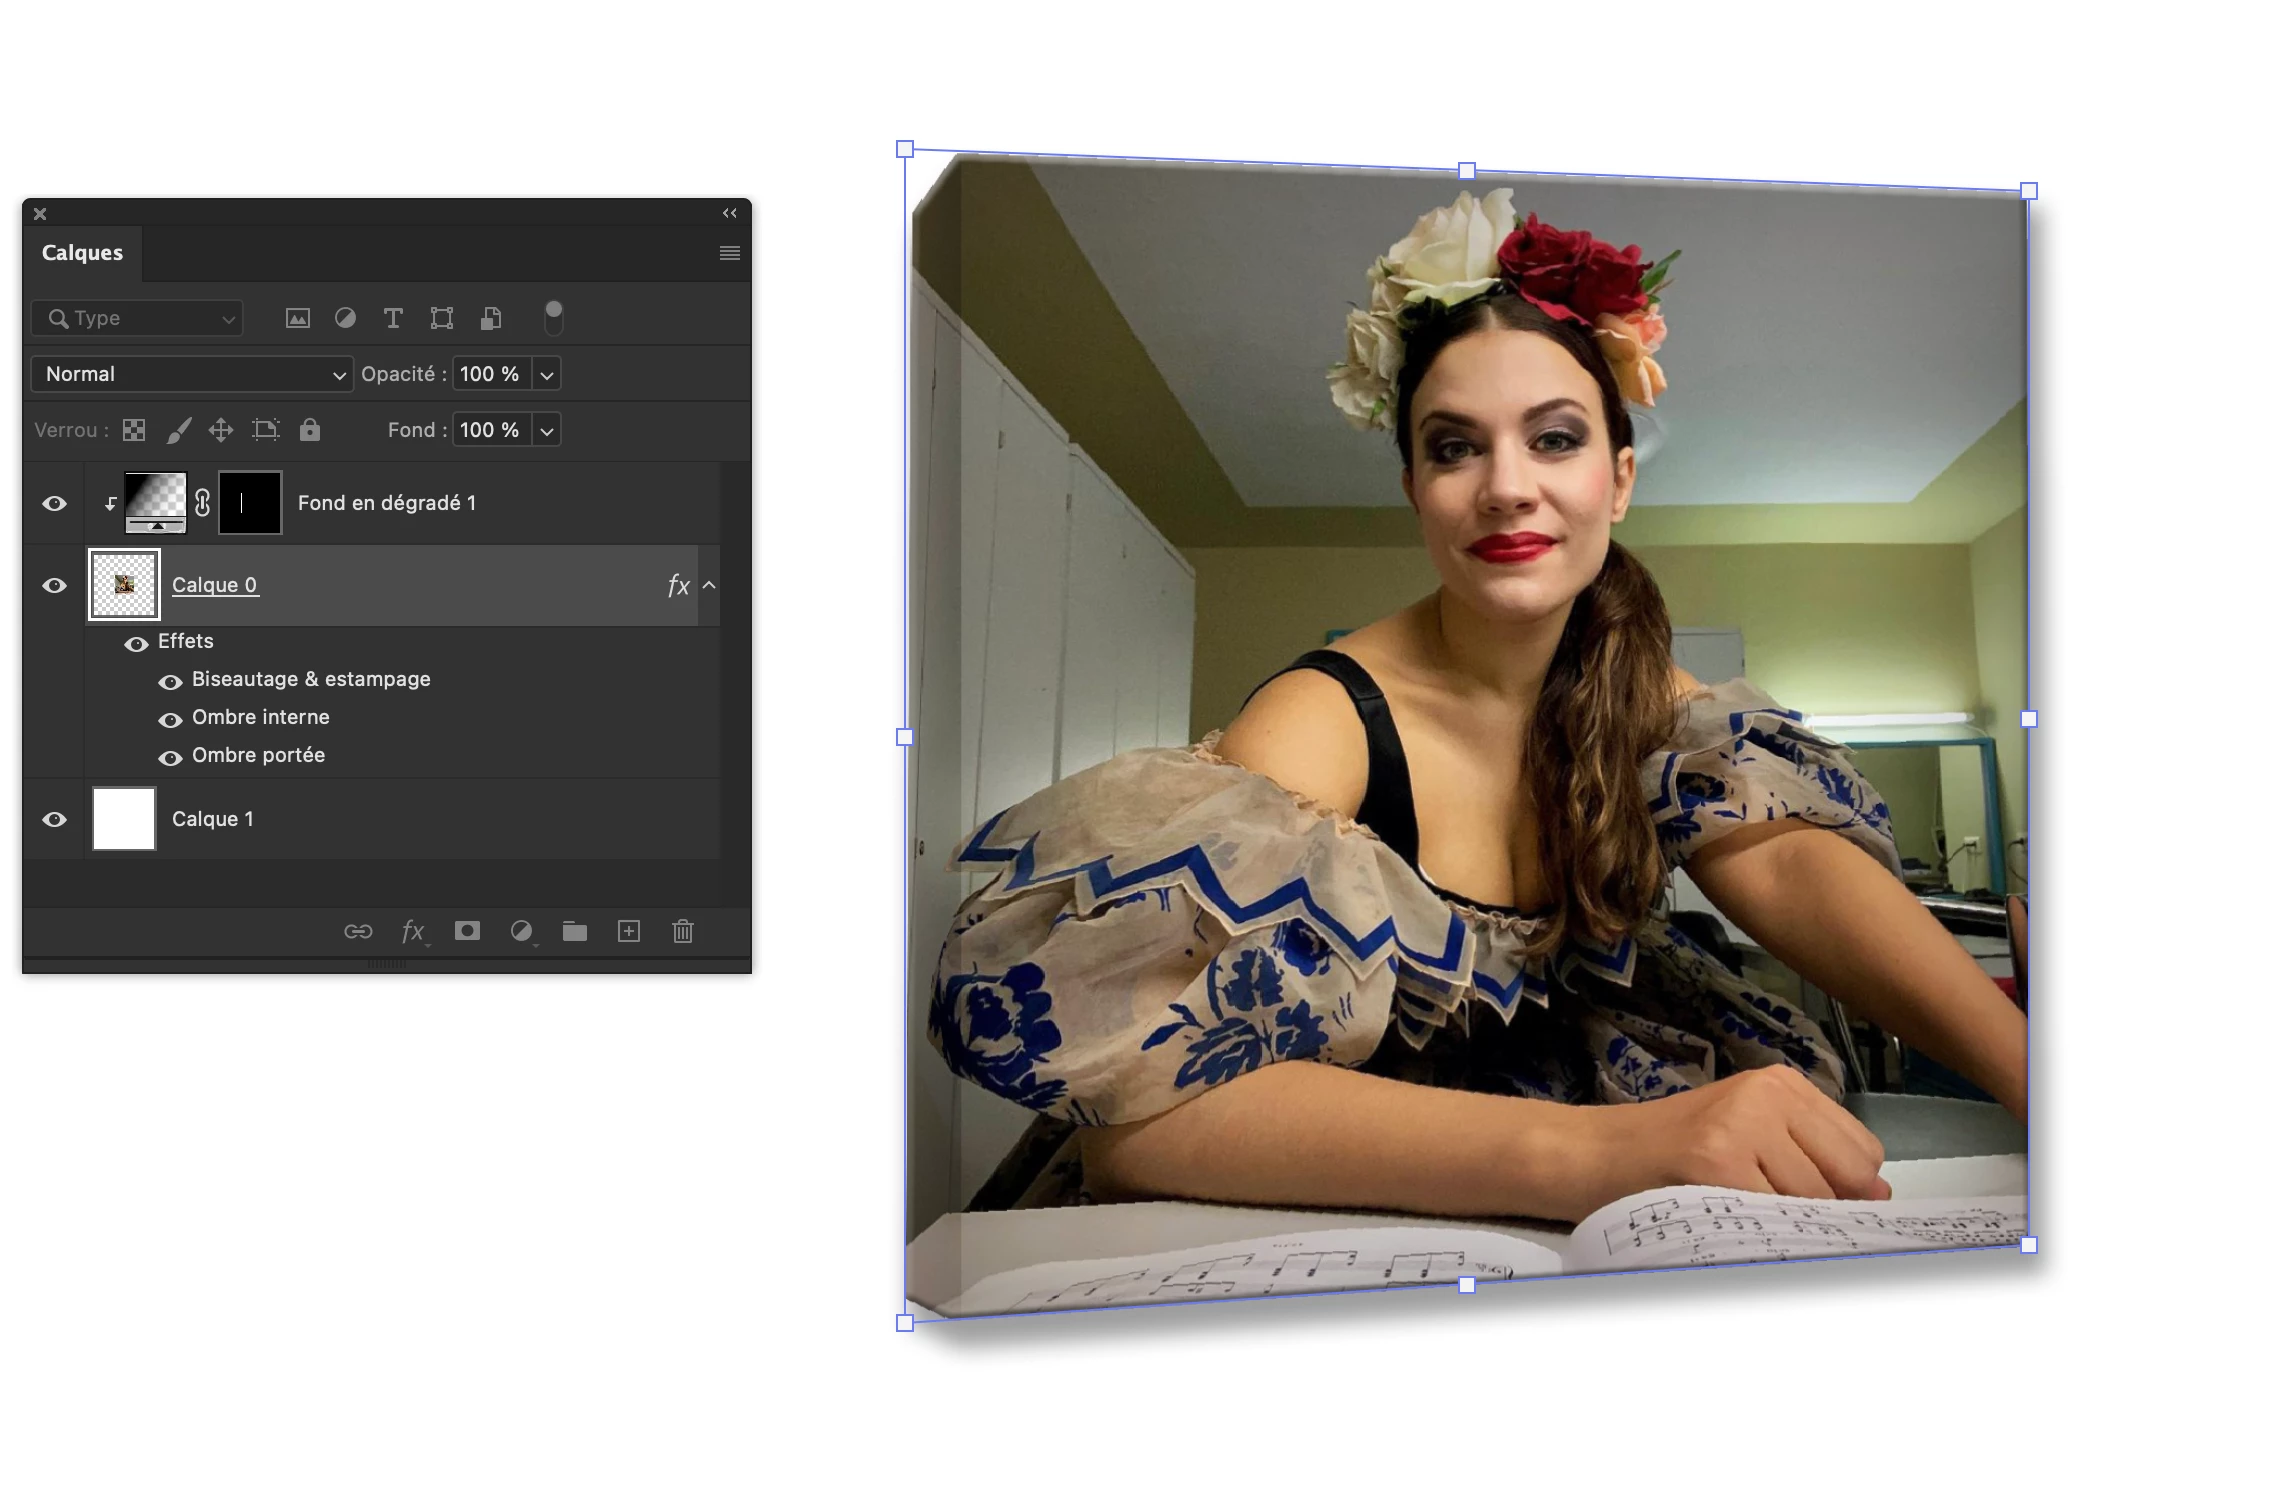2282x1502 pixels.
Task: Delete layer using the trash icon
Action: click(x=683, y=931)
